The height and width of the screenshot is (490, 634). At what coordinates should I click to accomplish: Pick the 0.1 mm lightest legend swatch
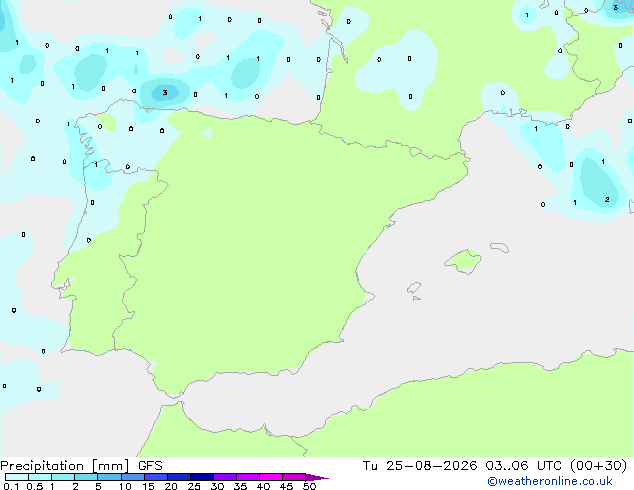17,477
